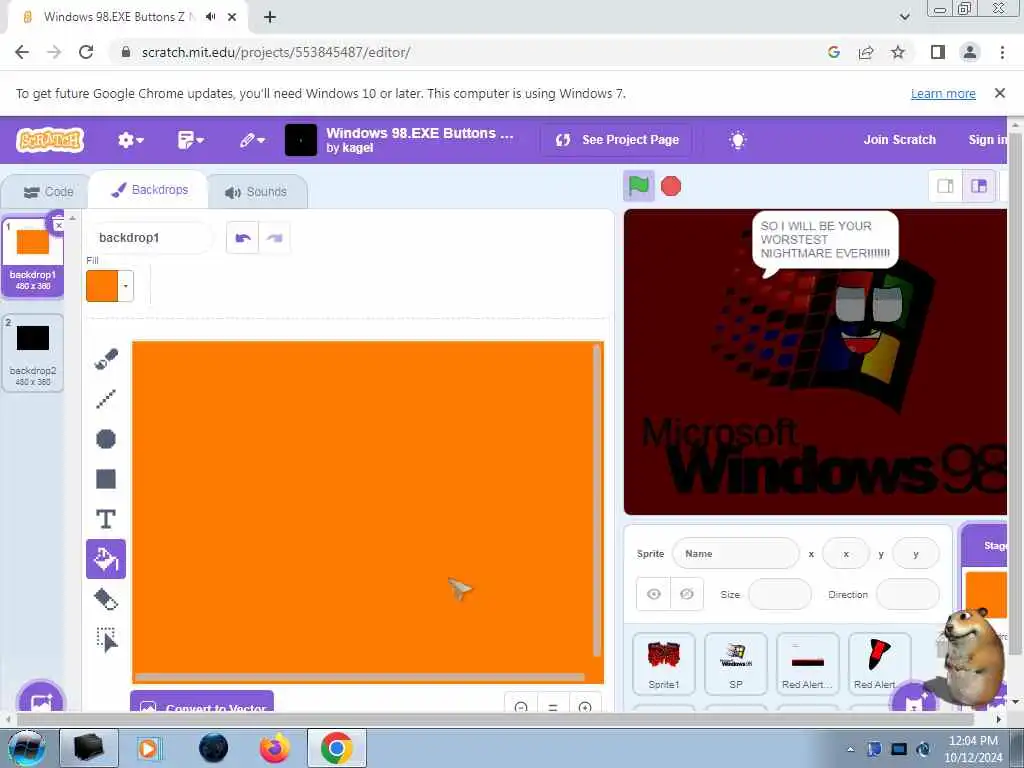
Task: Switch to large stage layout
Action: [978, 186]
